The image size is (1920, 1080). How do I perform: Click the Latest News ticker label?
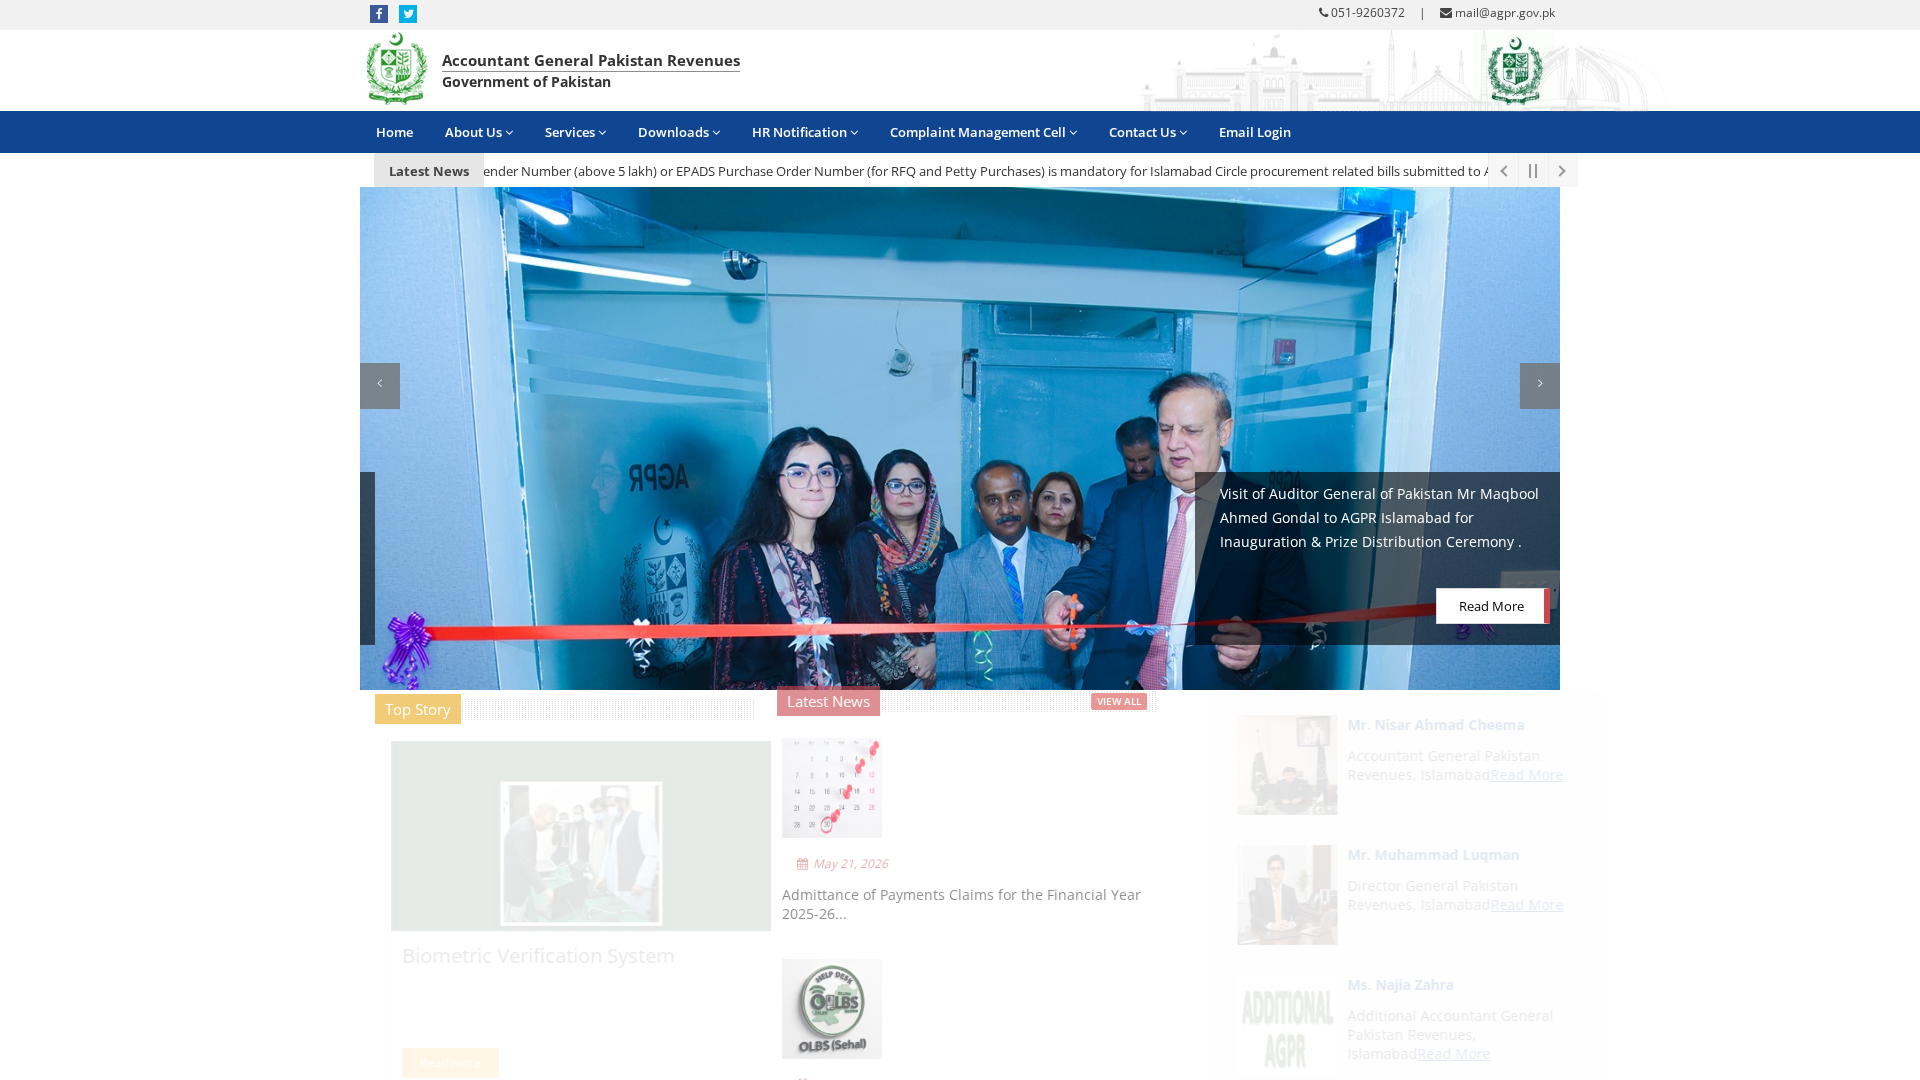429,171
